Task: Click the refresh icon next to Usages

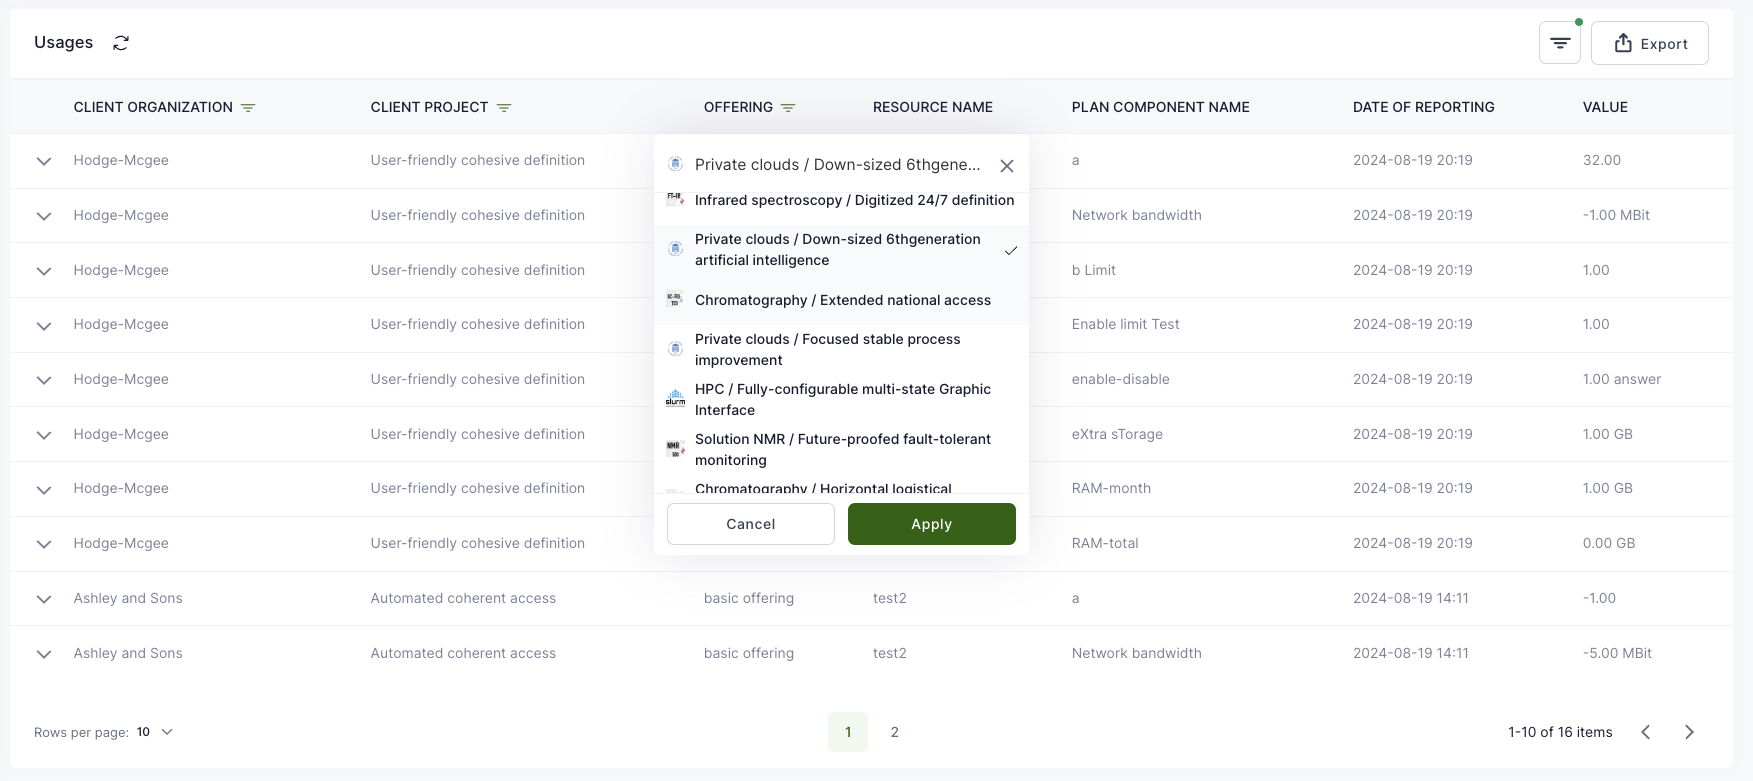Action: [x=121, y=43]
